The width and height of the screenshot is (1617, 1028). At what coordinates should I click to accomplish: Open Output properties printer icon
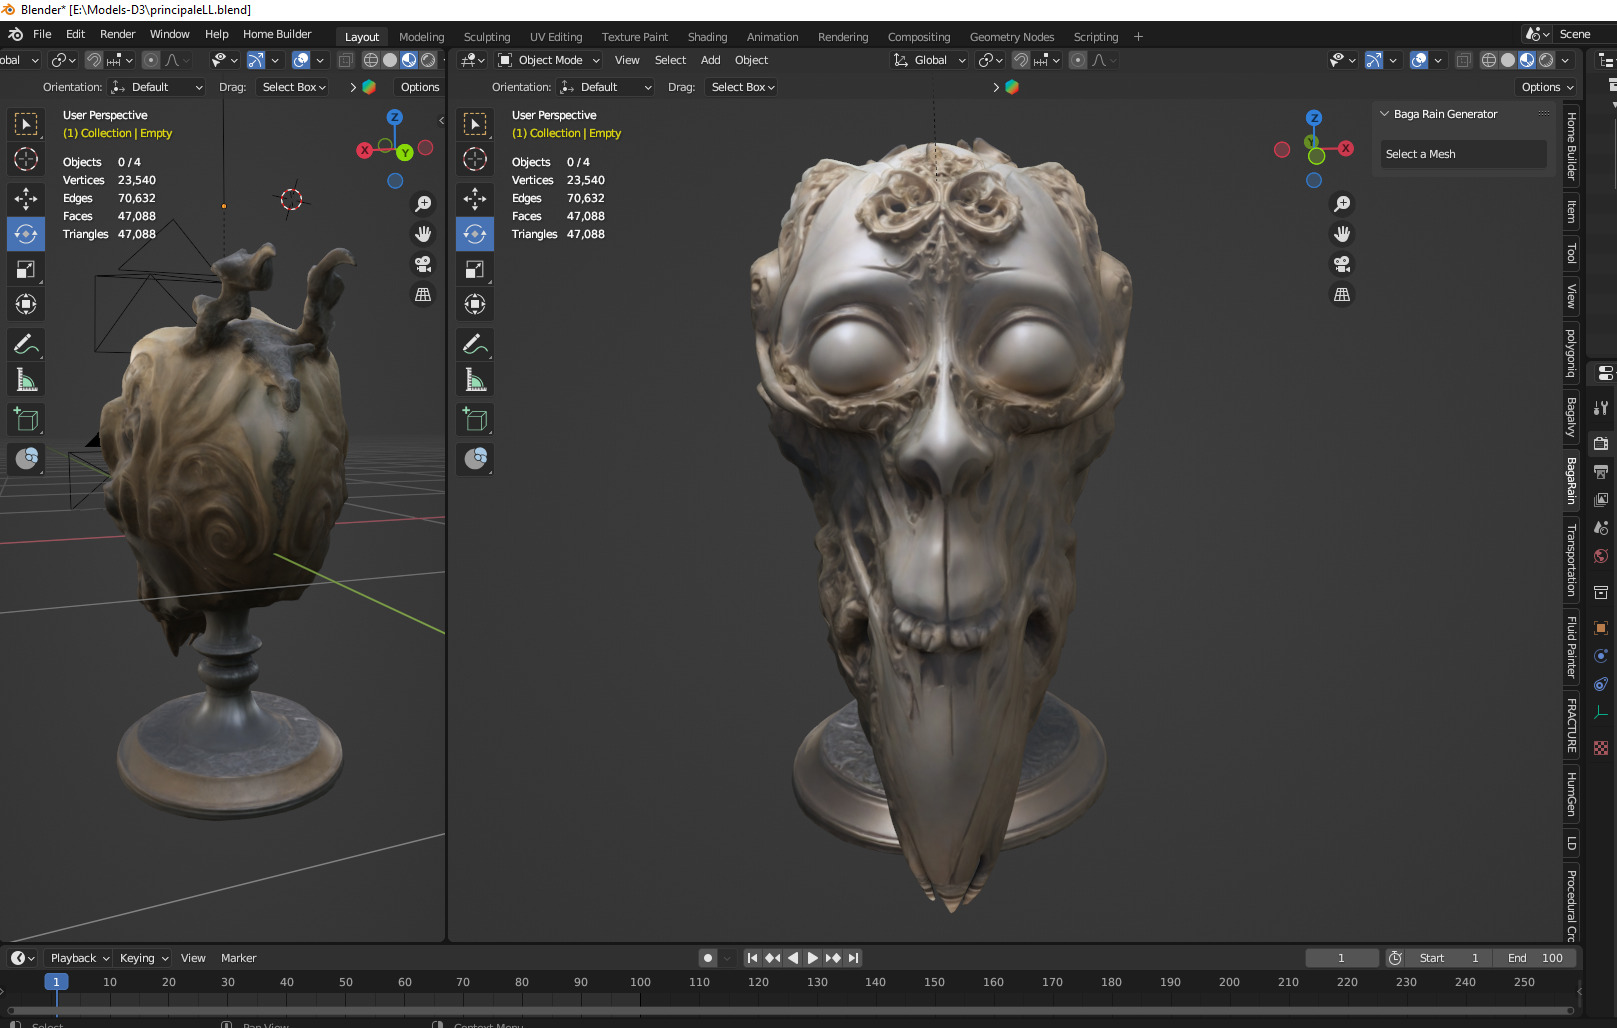[x=1601, y=471]
